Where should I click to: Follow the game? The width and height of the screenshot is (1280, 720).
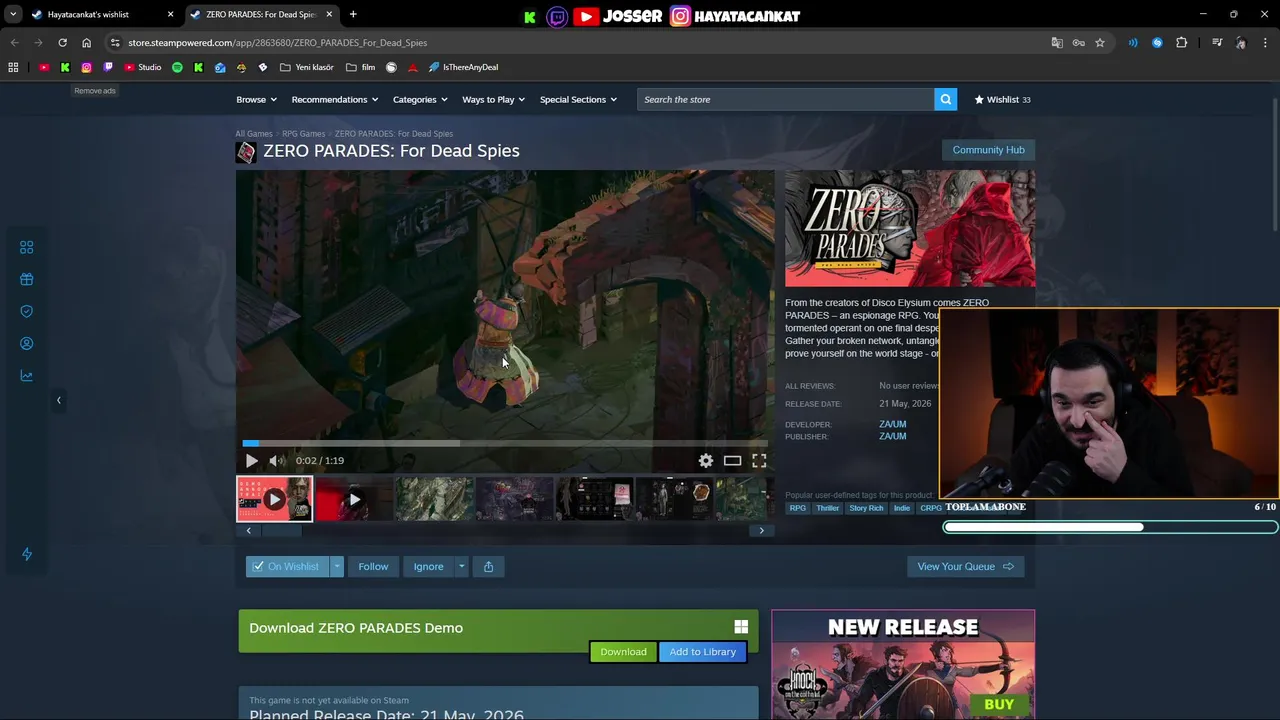click(x=373, y=566)
